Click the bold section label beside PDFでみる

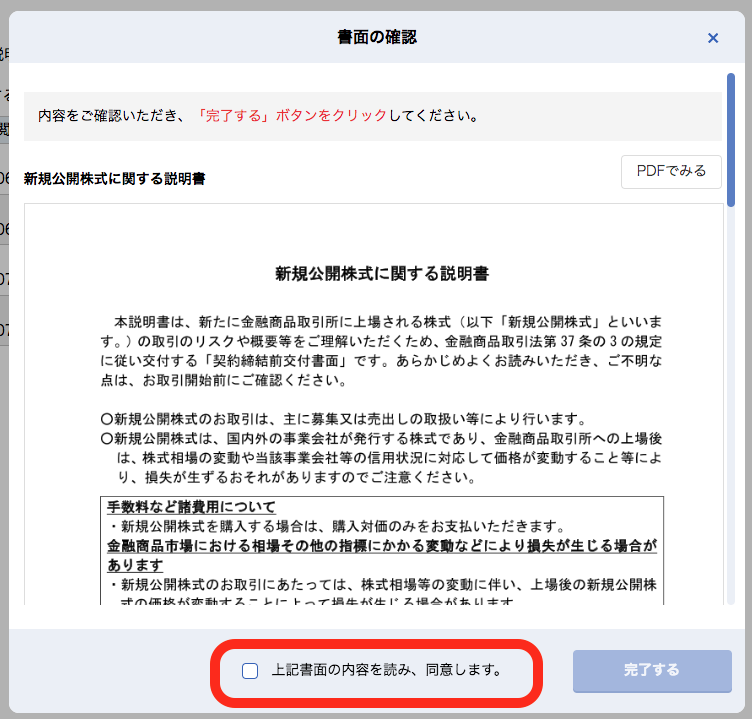[115, 179]
